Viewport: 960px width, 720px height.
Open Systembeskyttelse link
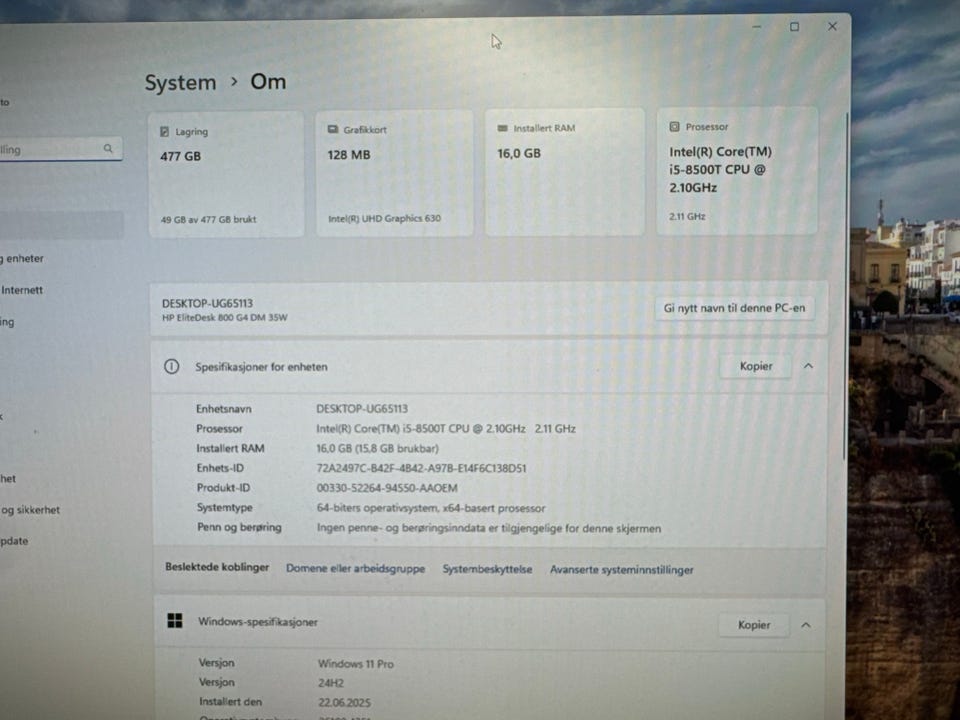point(487,569)
